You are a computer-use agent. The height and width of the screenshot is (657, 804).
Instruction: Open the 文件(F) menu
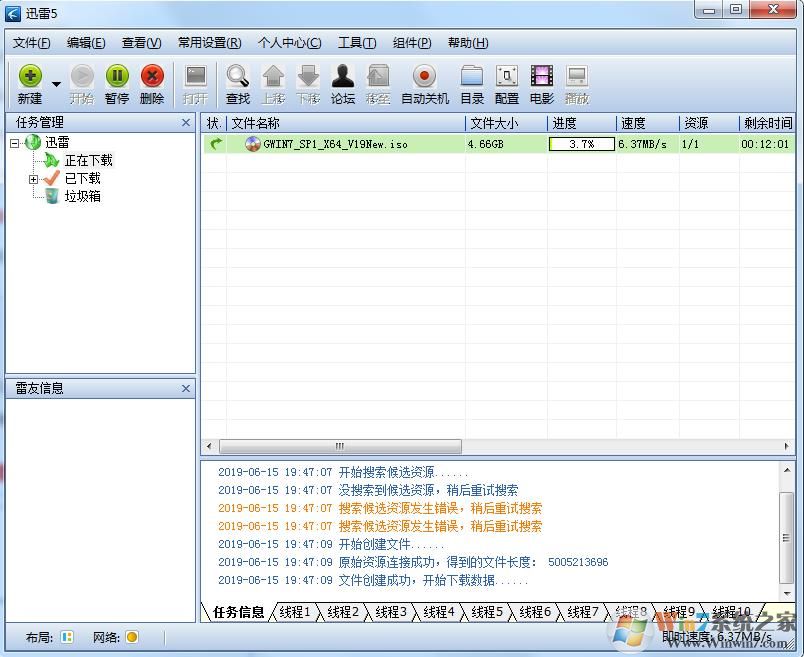point(31,43)
